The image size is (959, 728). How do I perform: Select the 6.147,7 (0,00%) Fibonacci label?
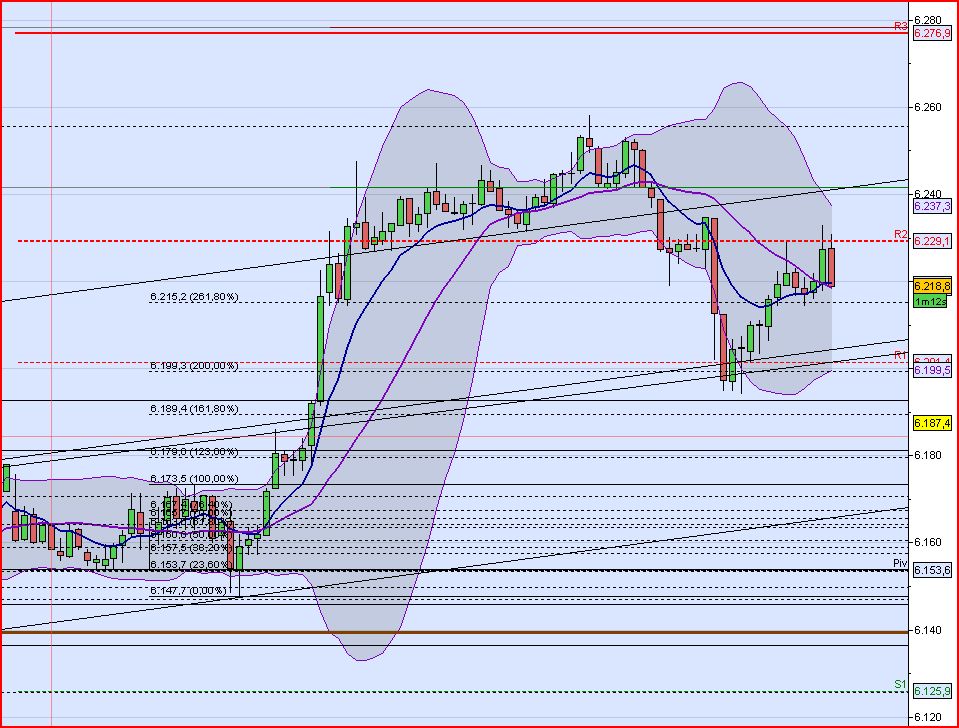185,590
